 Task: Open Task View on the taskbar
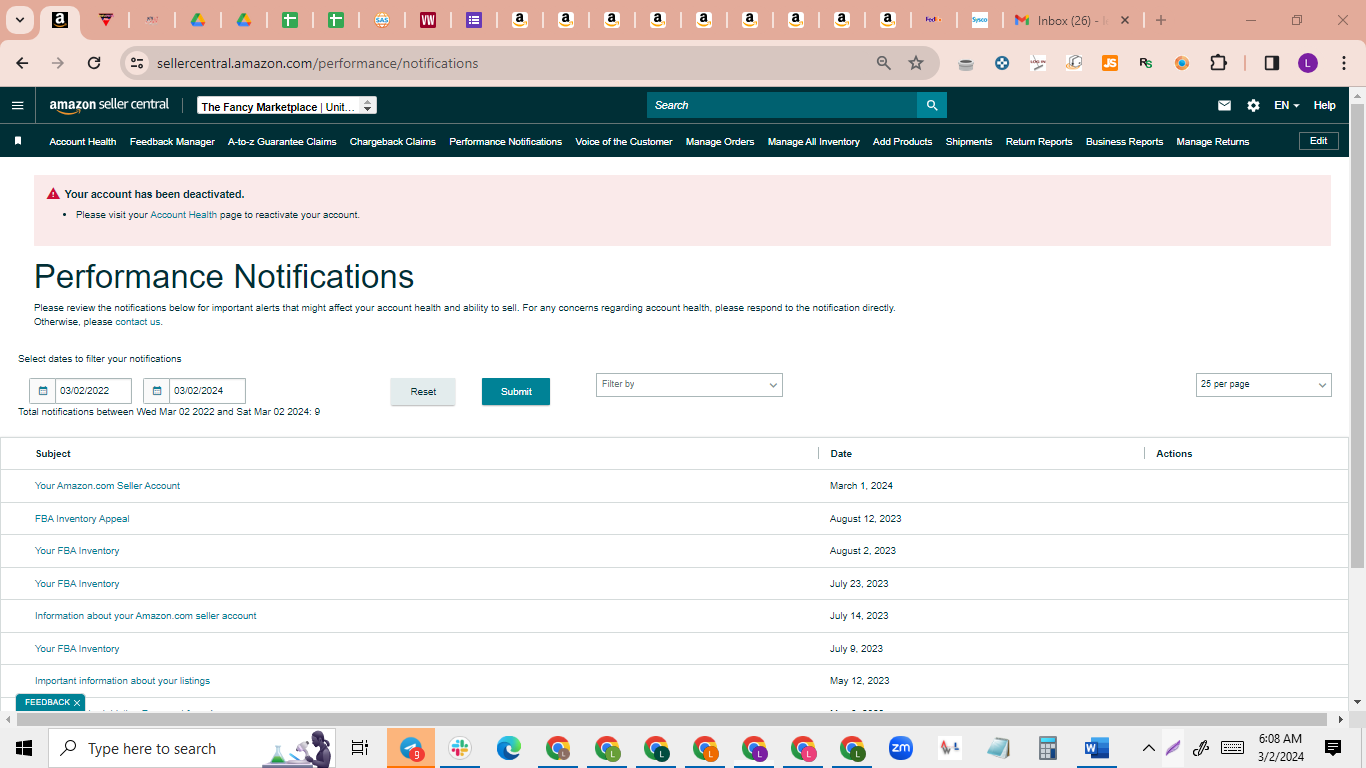[360, 748]
